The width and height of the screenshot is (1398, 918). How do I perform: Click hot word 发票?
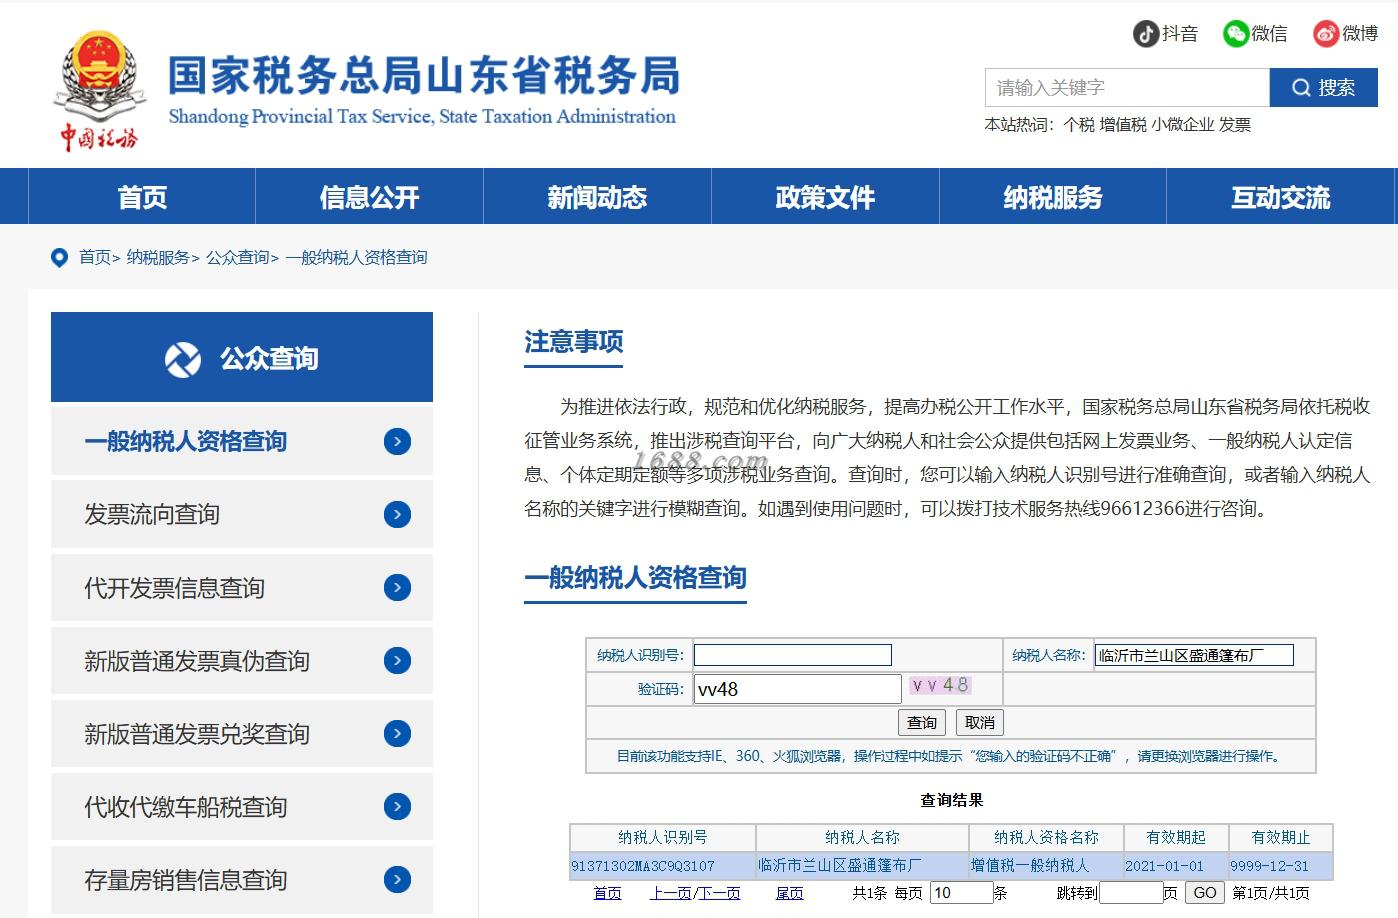[x=1235, y=125]
